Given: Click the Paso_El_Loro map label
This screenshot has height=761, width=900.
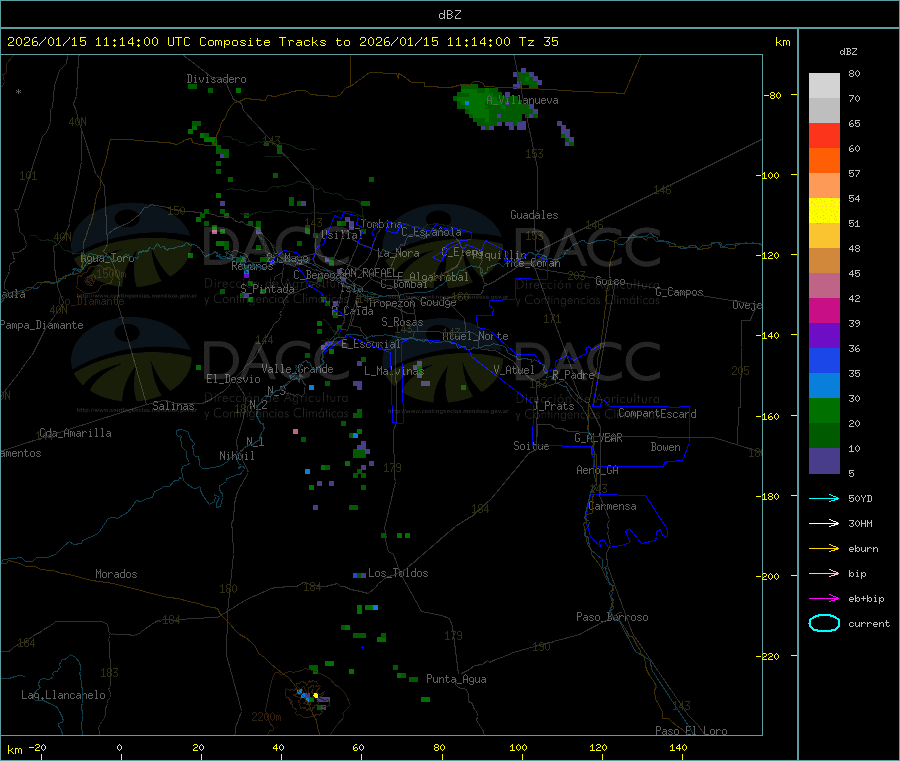Looking at the screenshot, I should 691,731.
